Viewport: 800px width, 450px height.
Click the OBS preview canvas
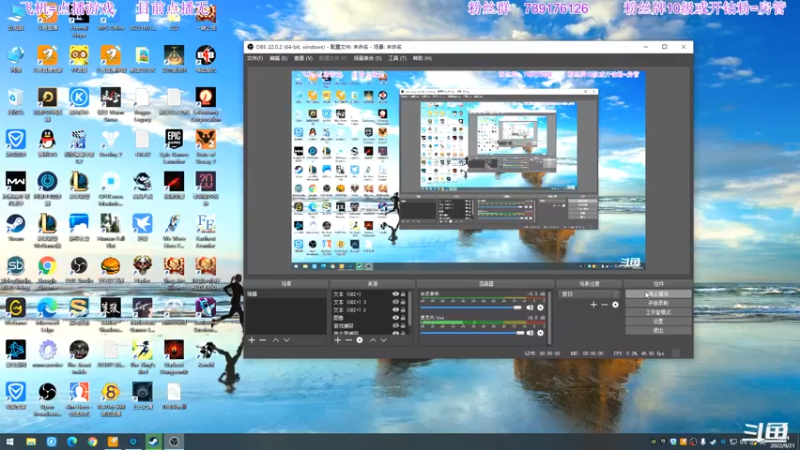click(x=468, y=170)
